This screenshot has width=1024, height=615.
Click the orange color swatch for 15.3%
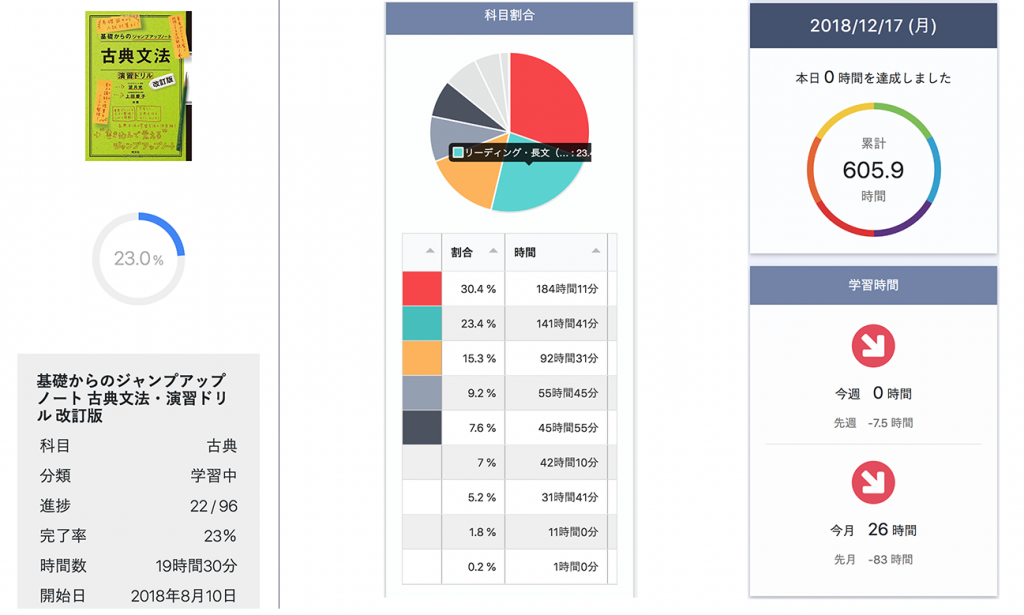pos(422,358)
